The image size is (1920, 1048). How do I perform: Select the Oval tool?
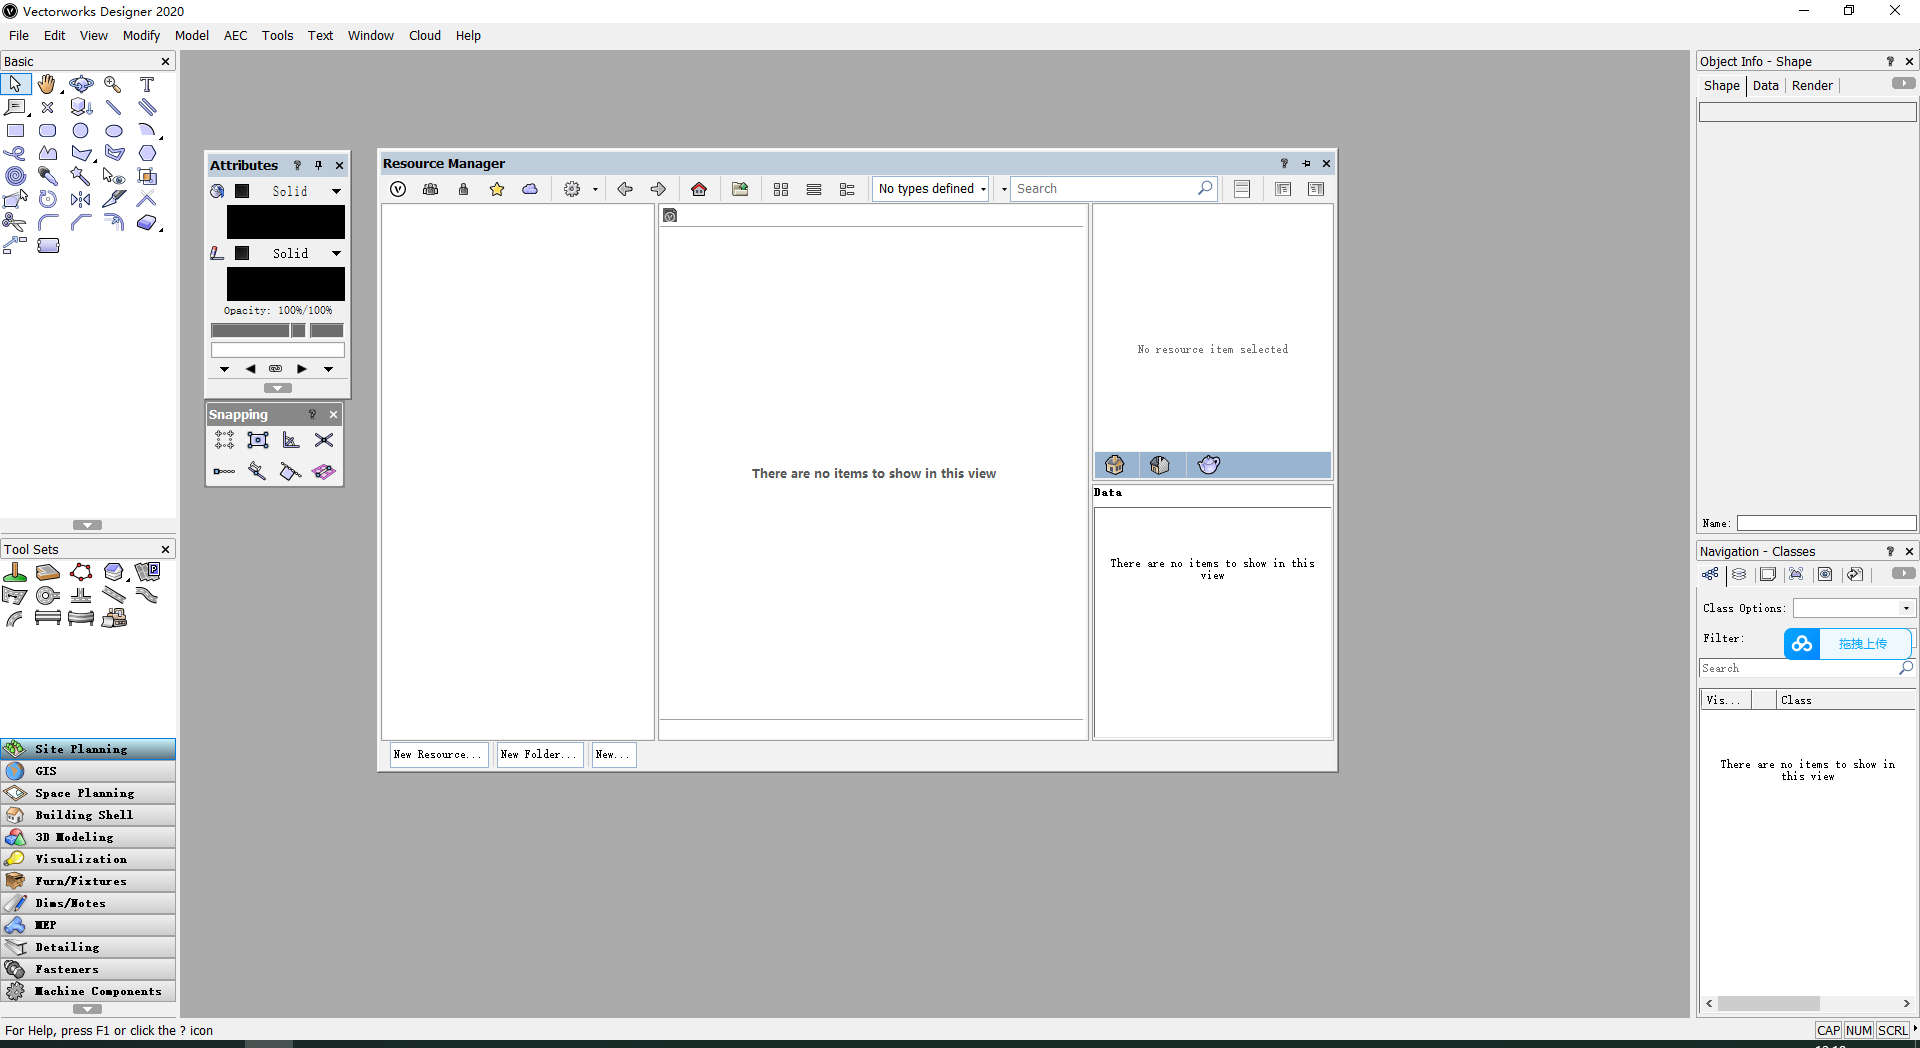(x=114, y=131)
